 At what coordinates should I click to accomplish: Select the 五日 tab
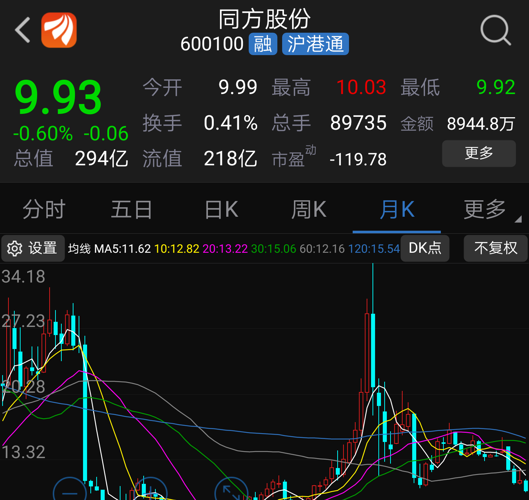132,210
